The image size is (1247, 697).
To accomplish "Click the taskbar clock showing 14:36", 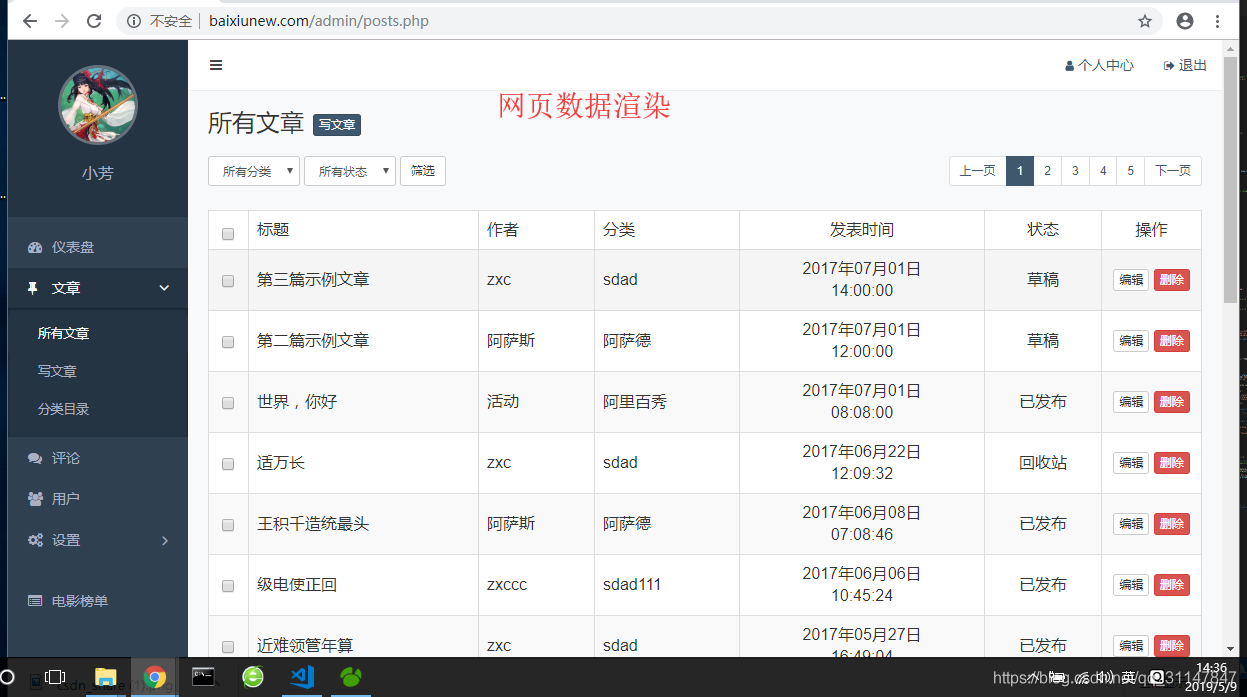I will tap(1211, 668).
